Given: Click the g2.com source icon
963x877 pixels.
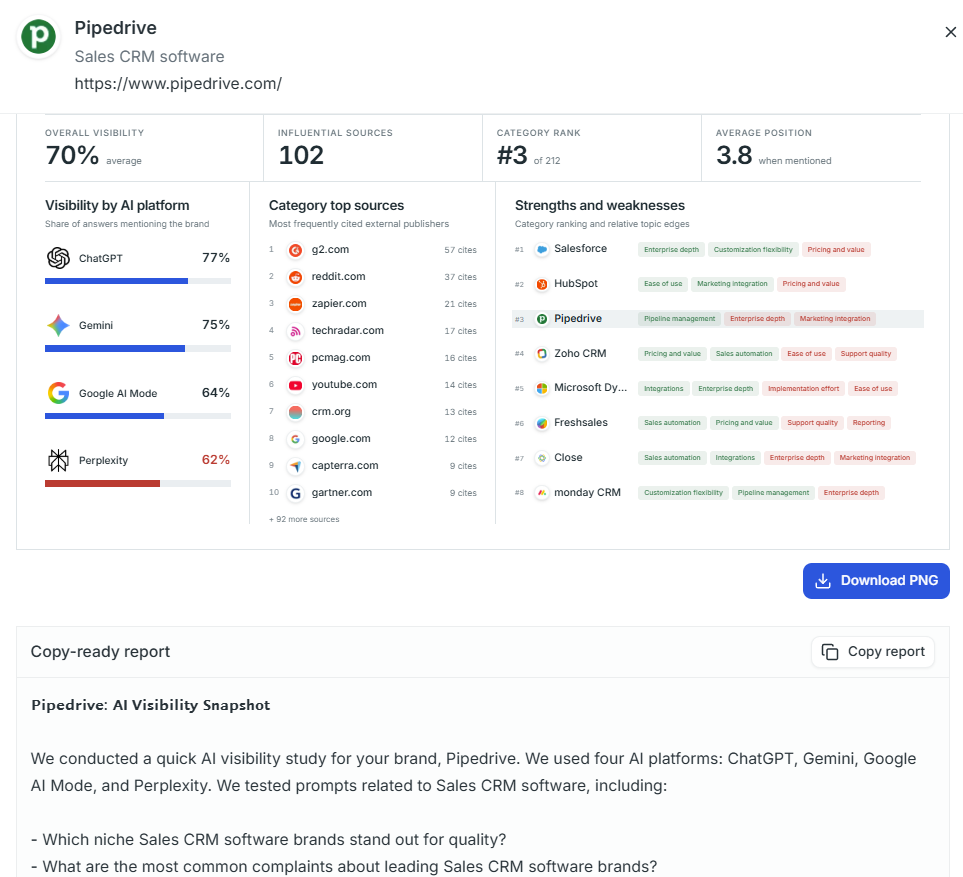Looking at the screenshot, I should 295,250.
